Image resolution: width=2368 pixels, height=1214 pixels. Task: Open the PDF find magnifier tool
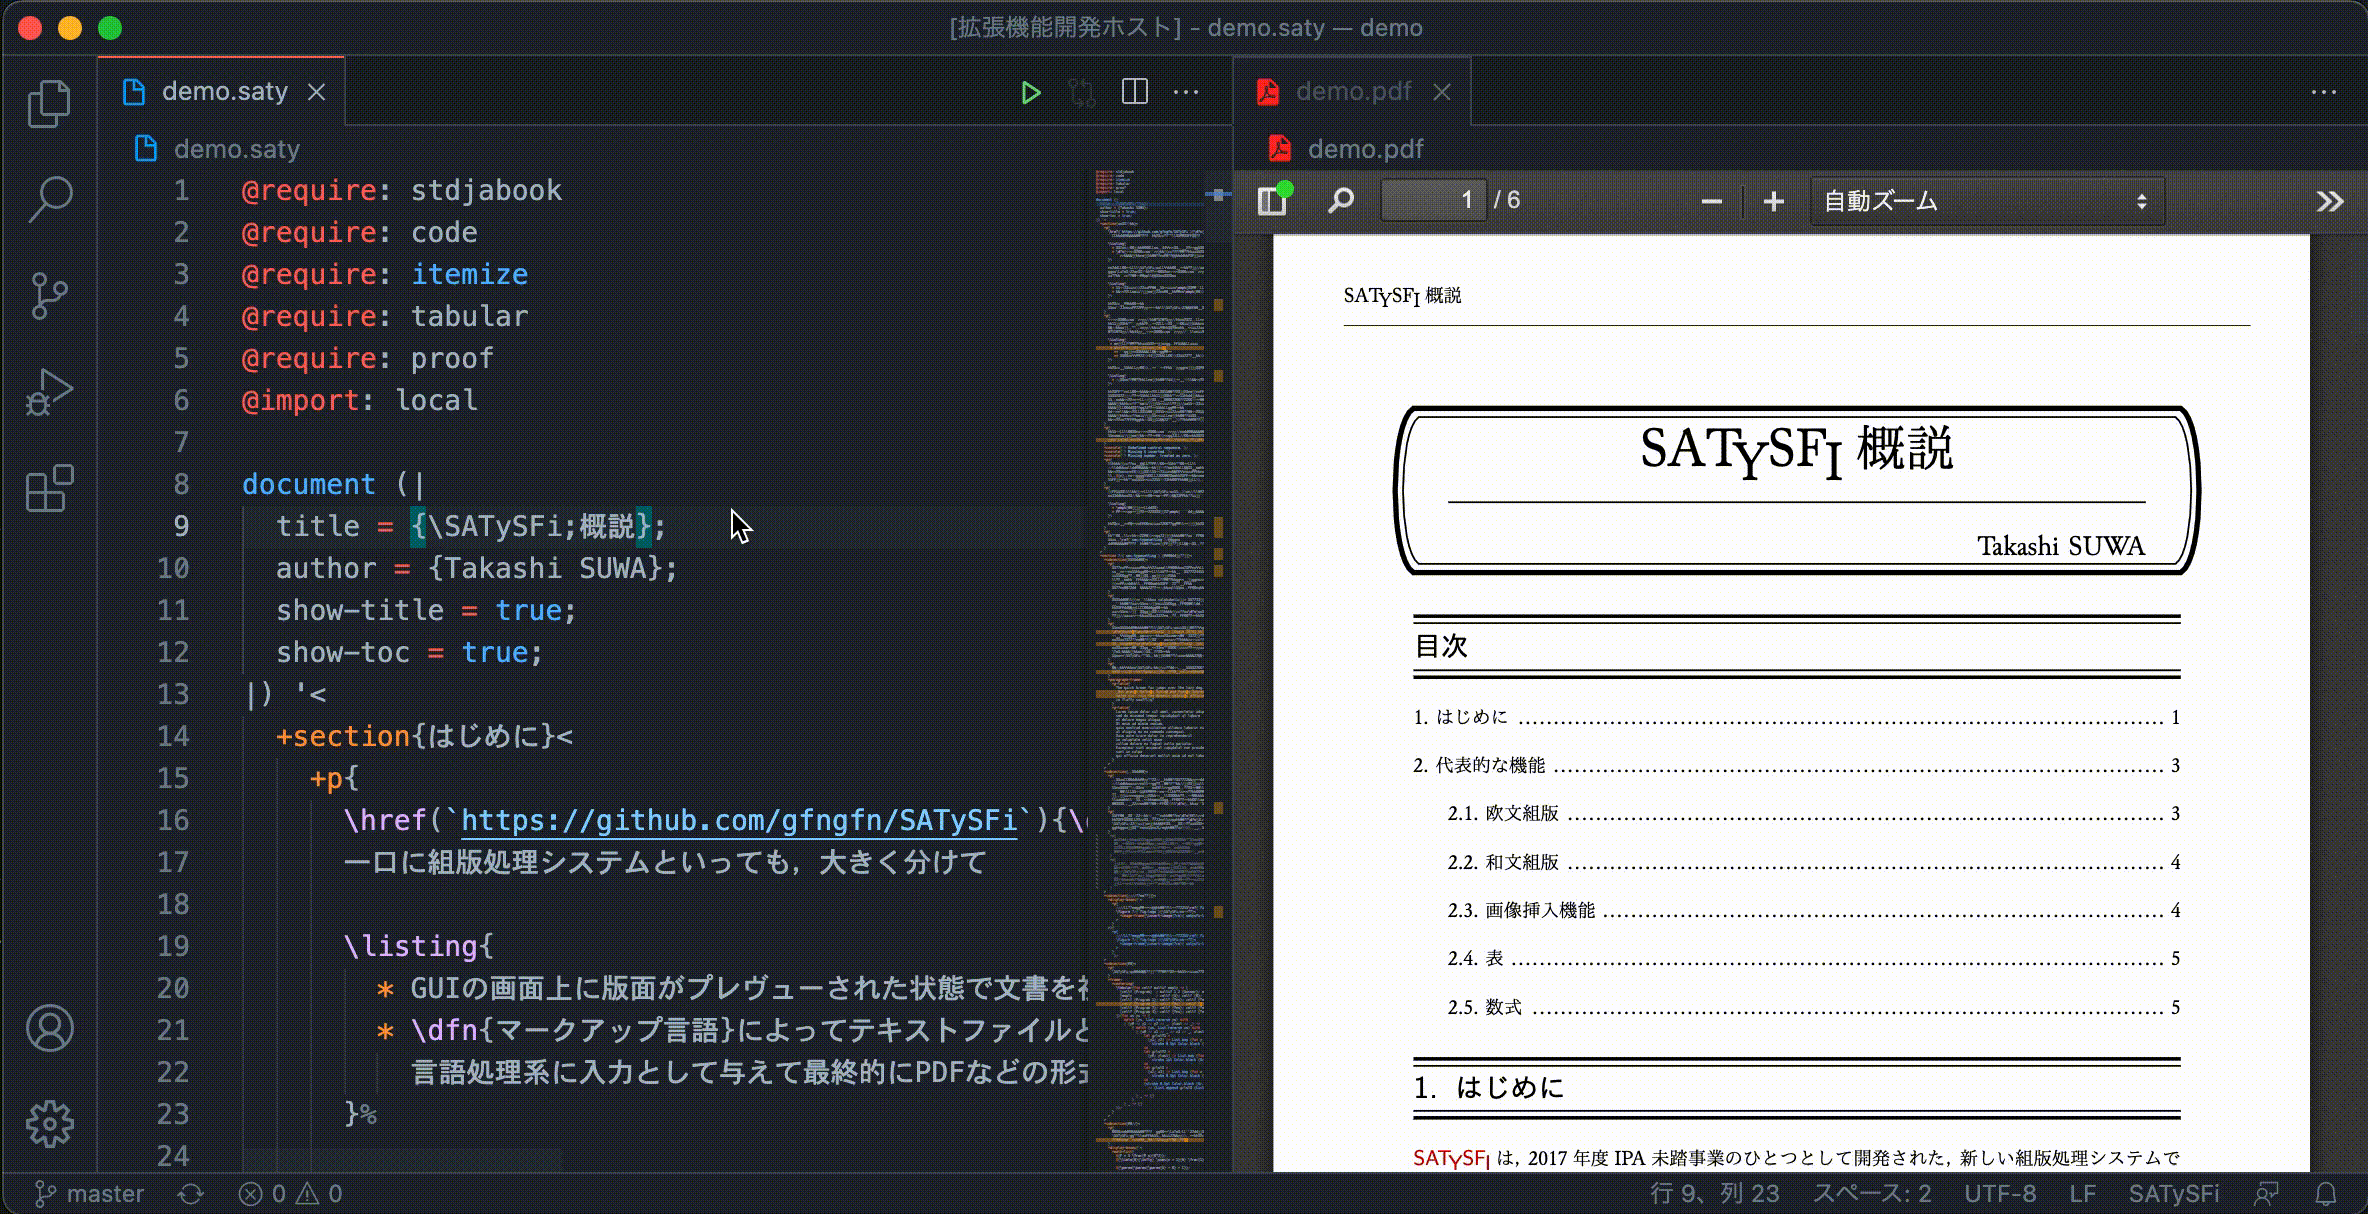click(1340, 201)
